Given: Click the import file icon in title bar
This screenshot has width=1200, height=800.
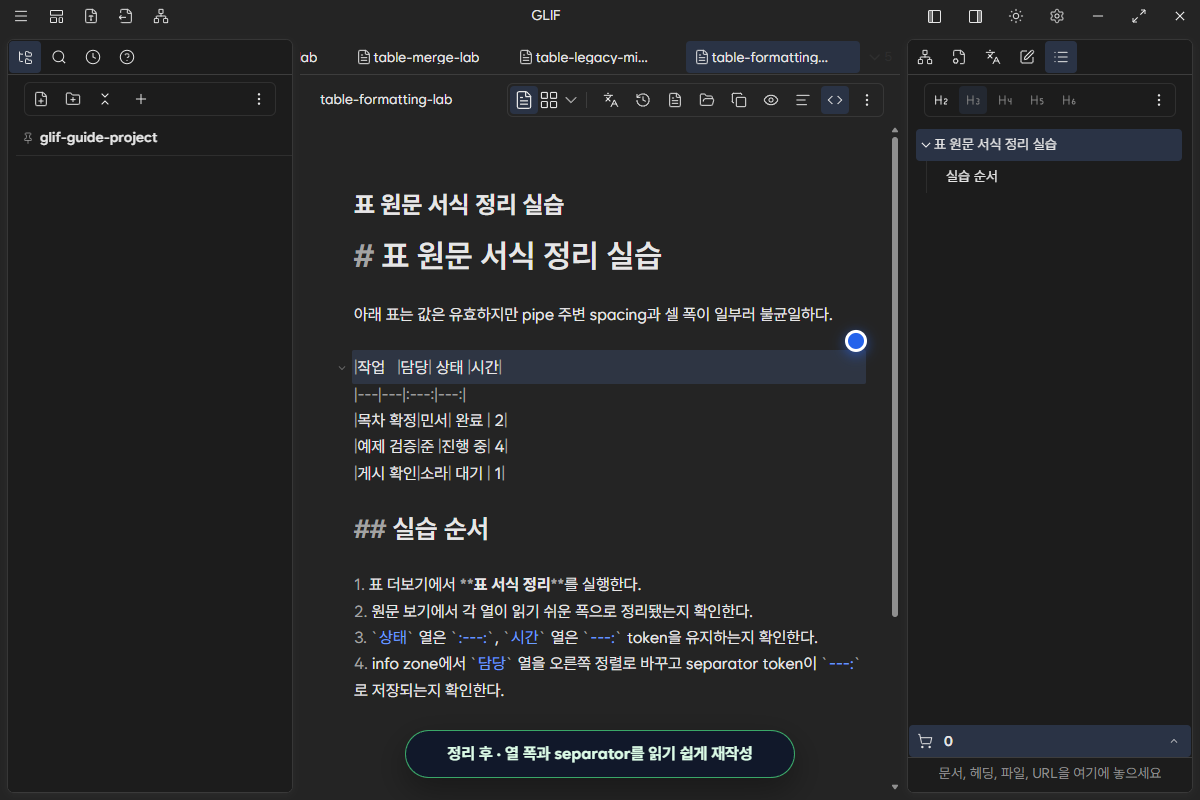Looking at the screenshot, I should (125, 16).
